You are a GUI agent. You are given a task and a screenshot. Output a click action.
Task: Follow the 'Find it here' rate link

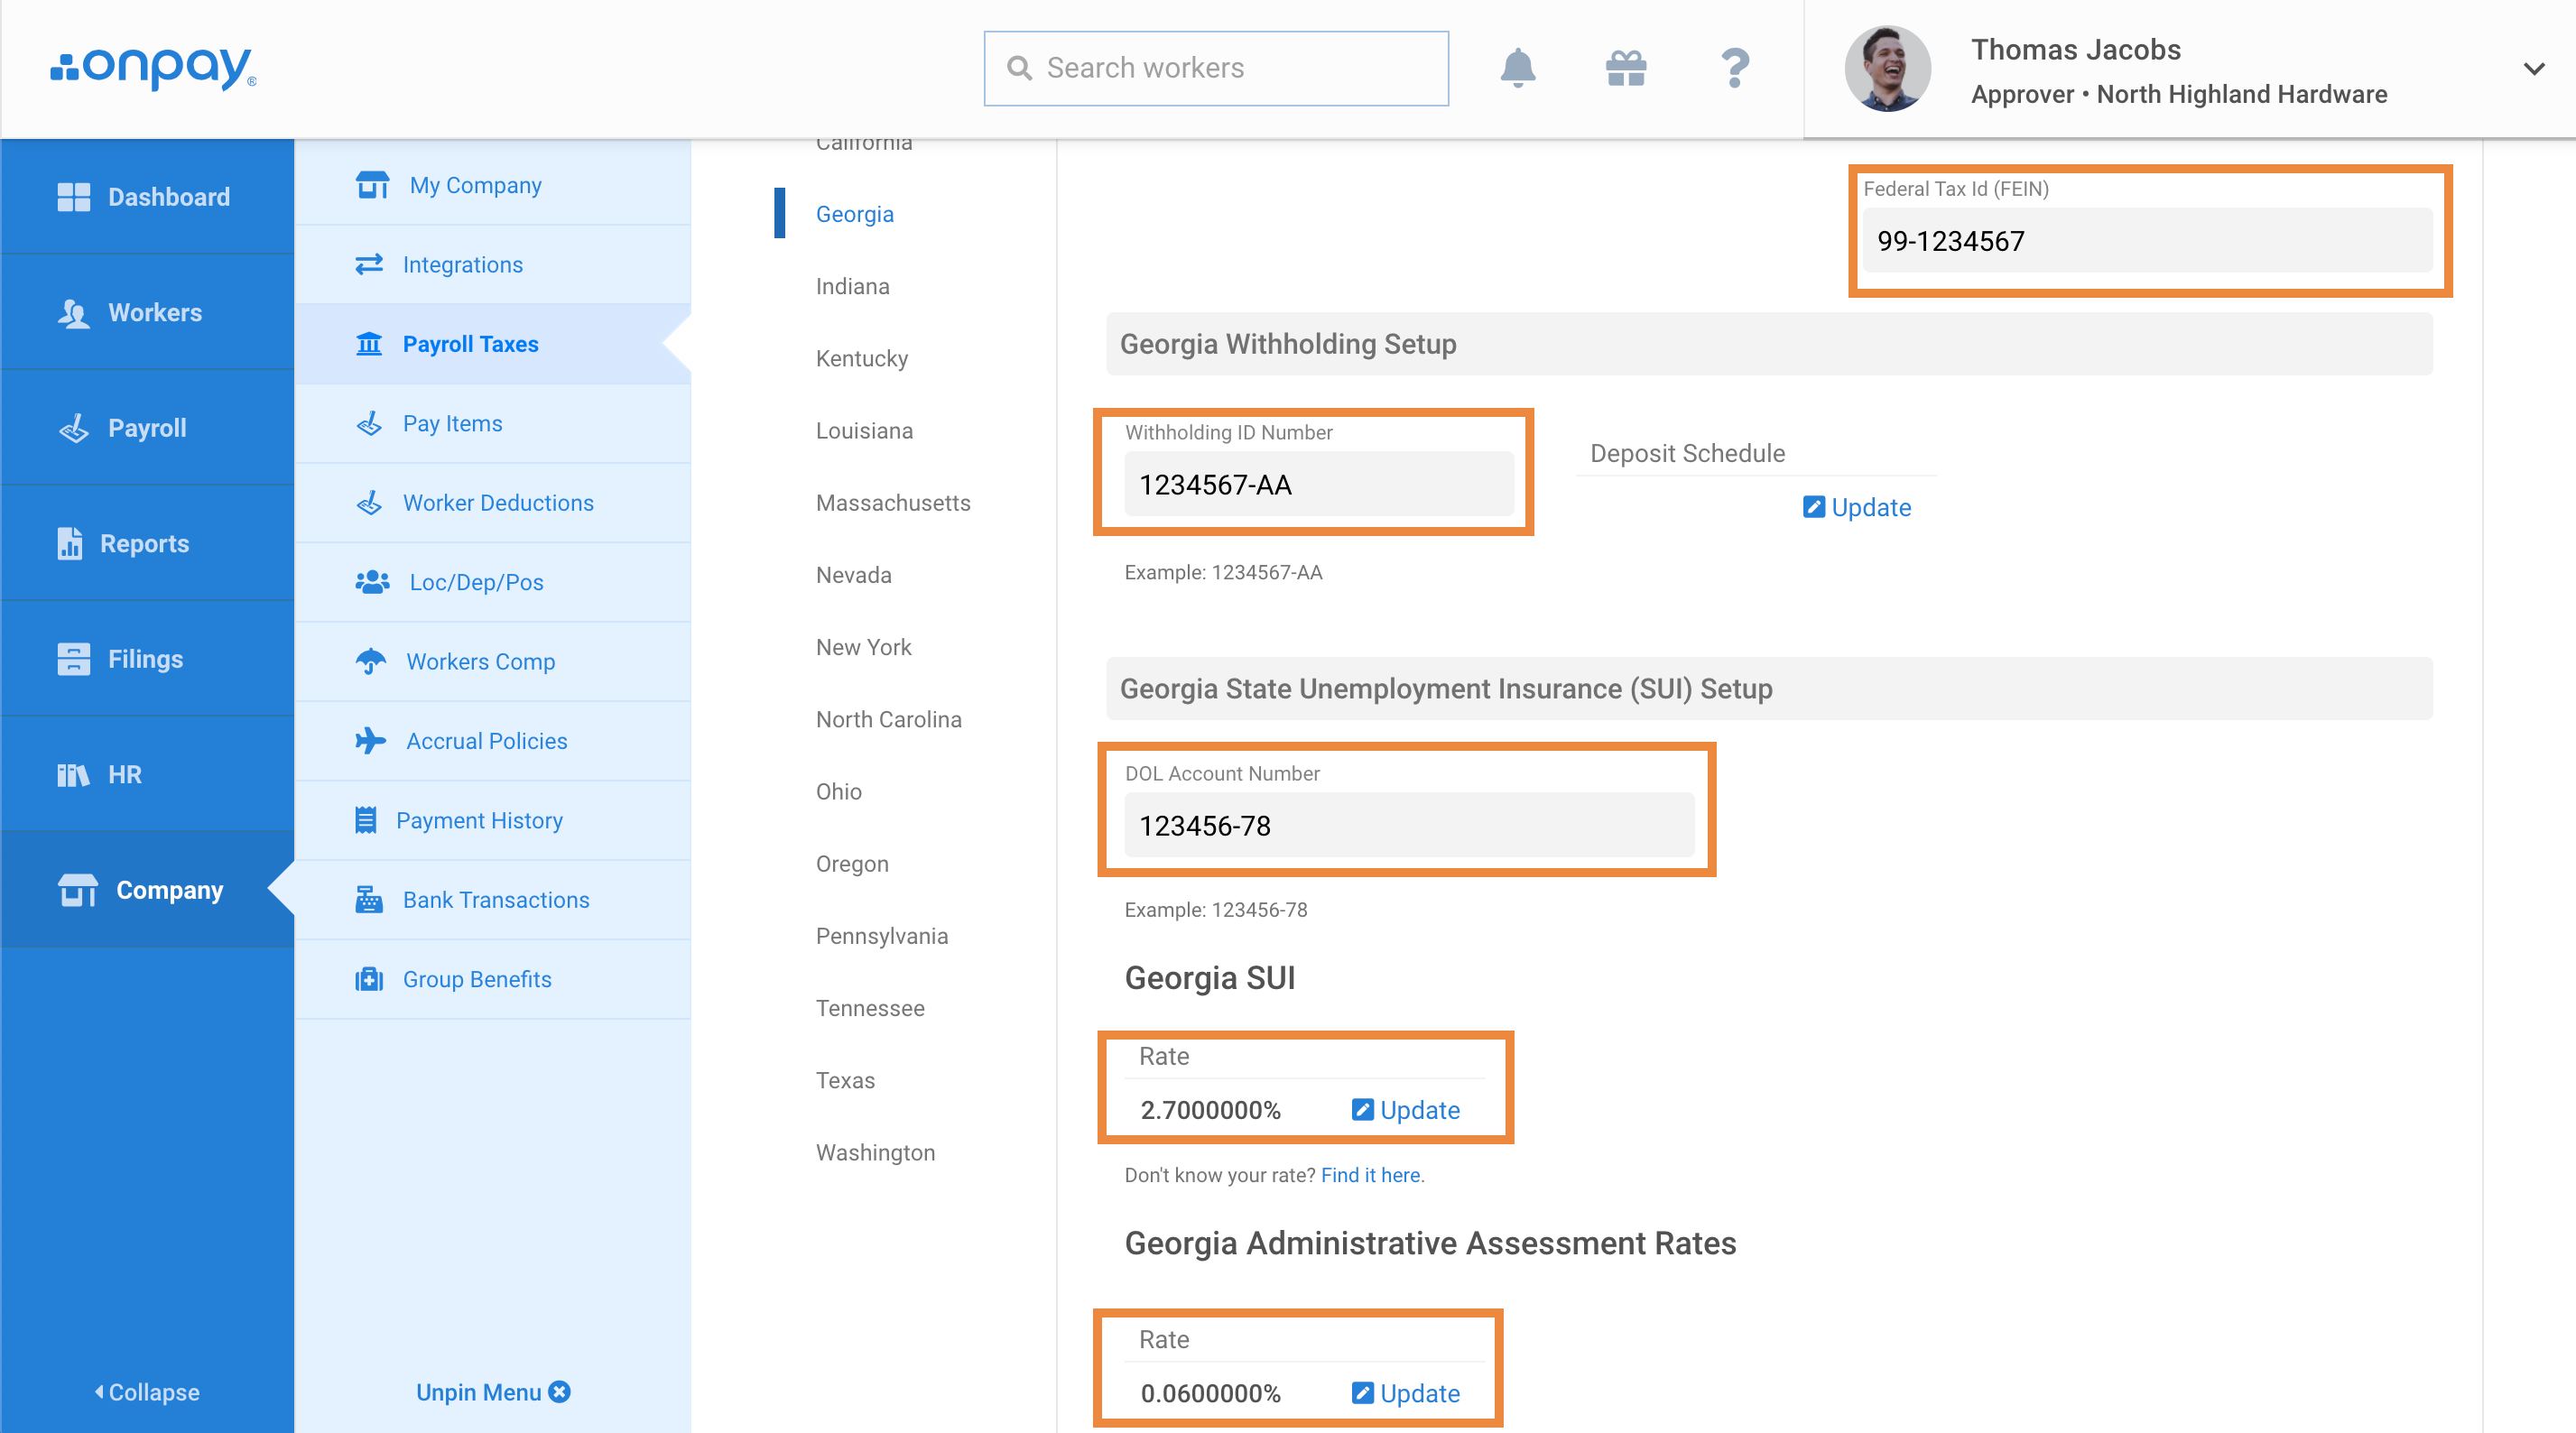click(1370, 1174)
